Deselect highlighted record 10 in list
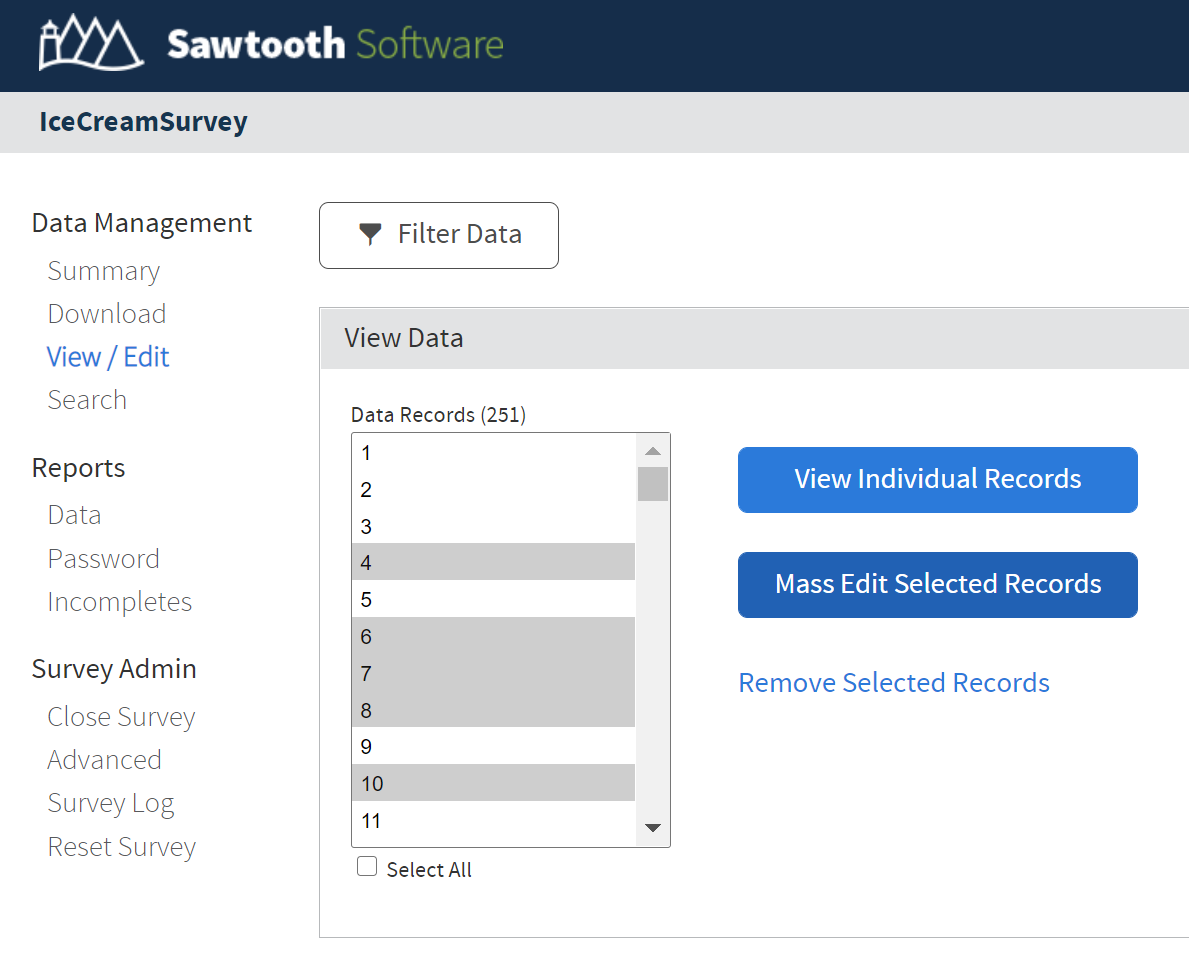Image resolution: width=1189 pixels, height=965 pixels. 493,783
